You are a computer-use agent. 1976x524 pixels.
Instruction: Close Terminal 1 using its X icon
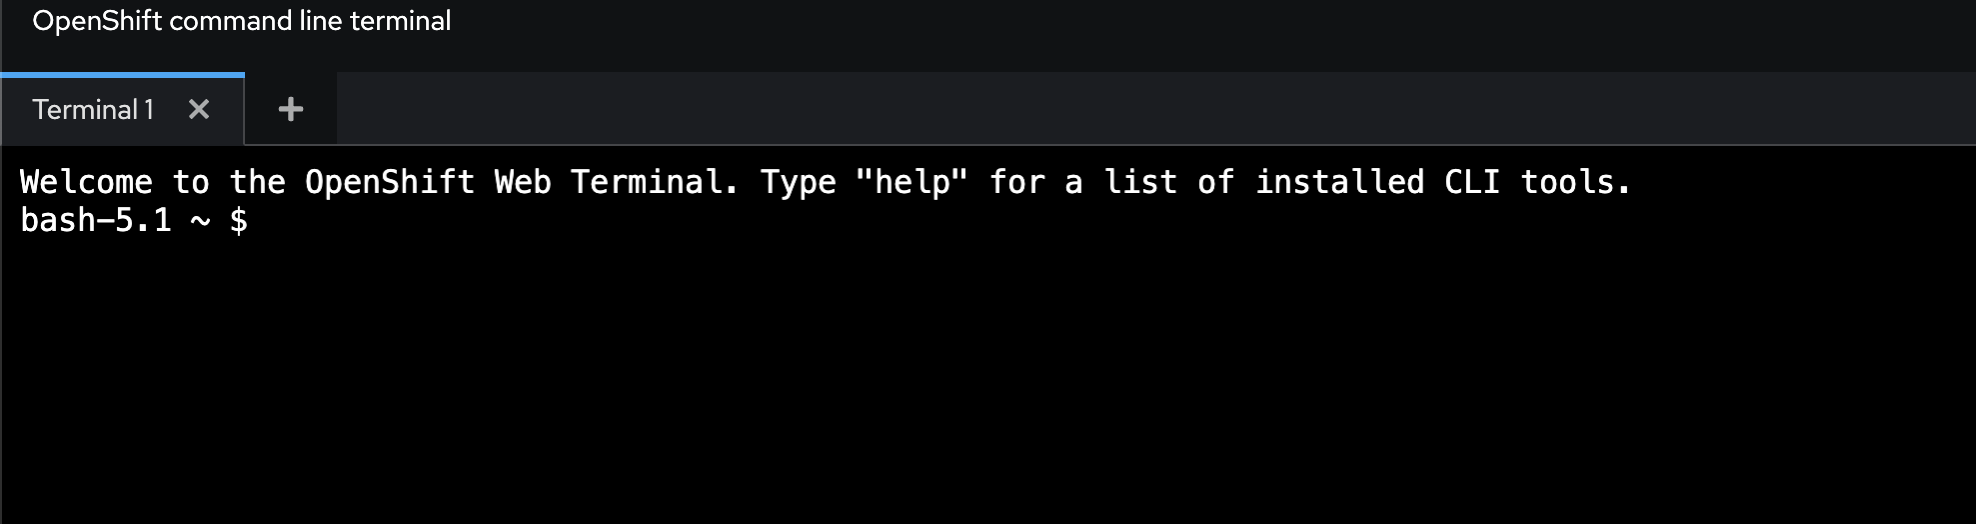199,109
